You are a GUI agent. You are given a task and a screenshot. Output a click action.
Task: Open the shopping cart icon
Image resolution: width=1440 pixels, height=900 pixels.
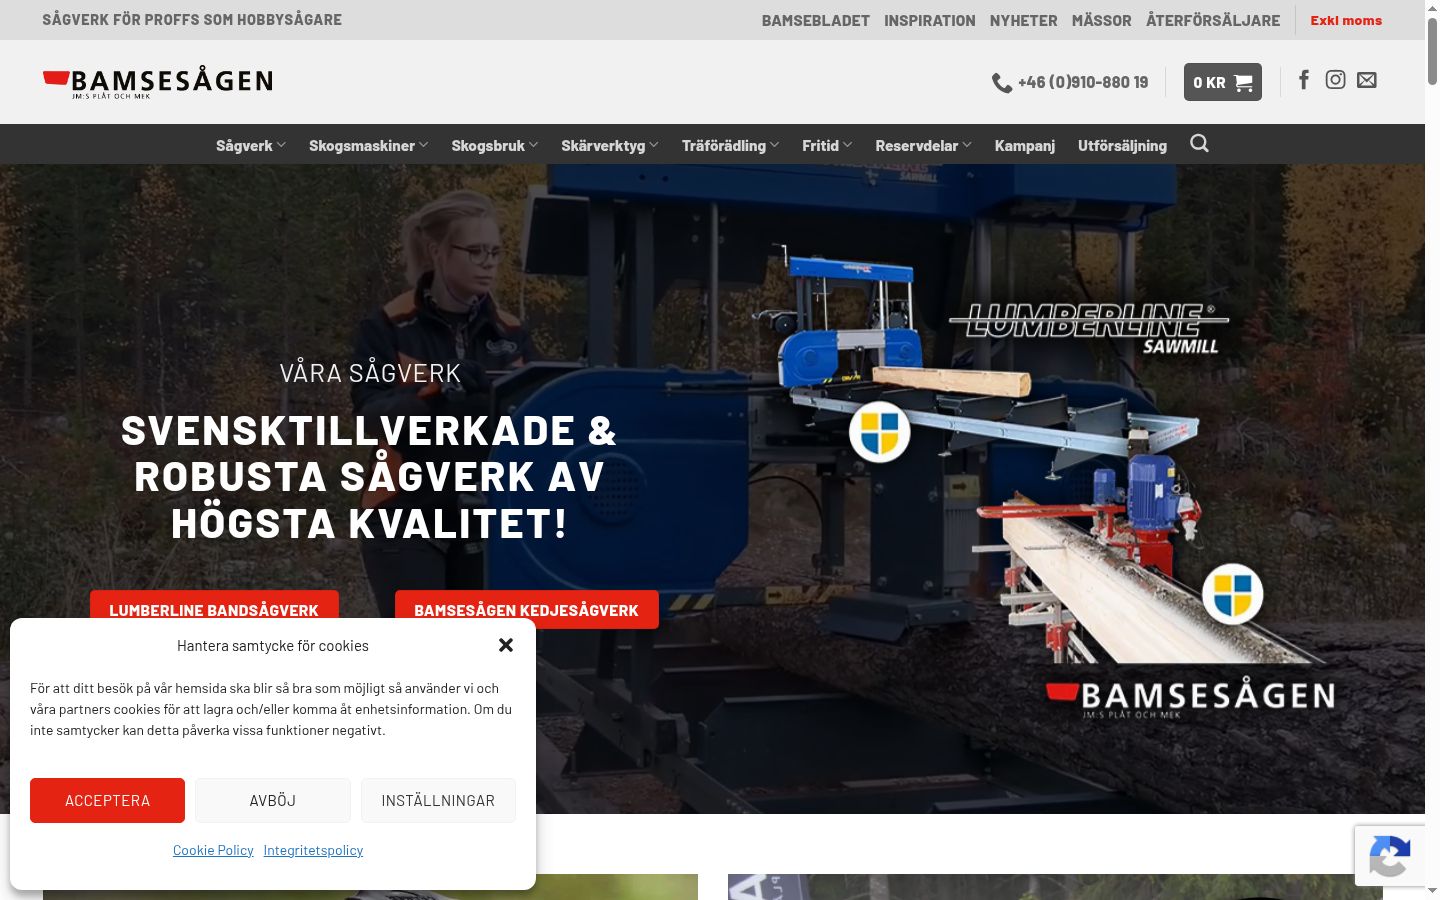[x=1243, y=83]
